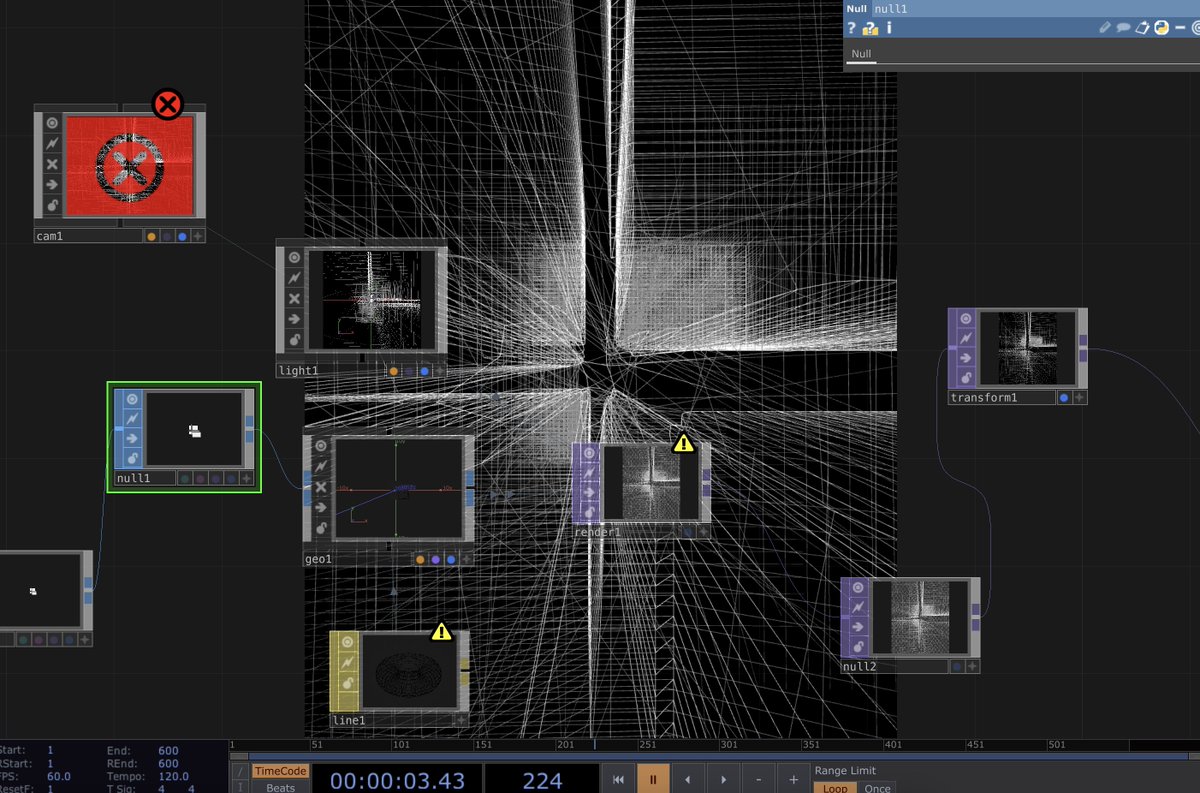Click the plus icon on light1 node footer
Image resolution: width=1200 pixels, height=793 pixels.
click(x=439, y=371)
